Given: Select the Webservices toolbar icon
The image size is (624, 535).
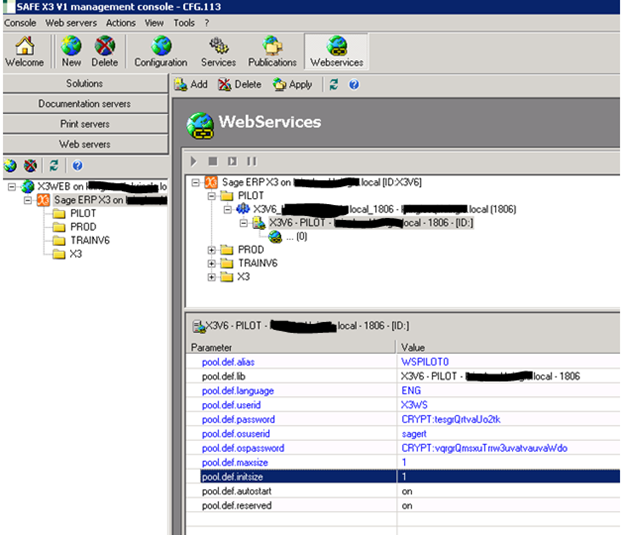Looking at the screenshot, I should pos(337,47).
